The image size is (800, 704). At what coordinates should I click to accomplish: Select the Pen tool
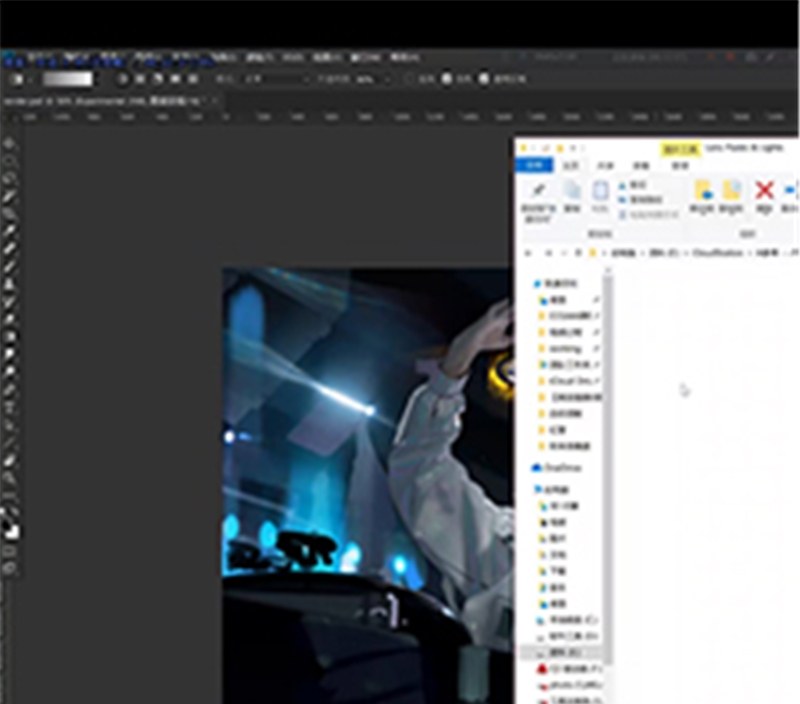tap(9, 389)
